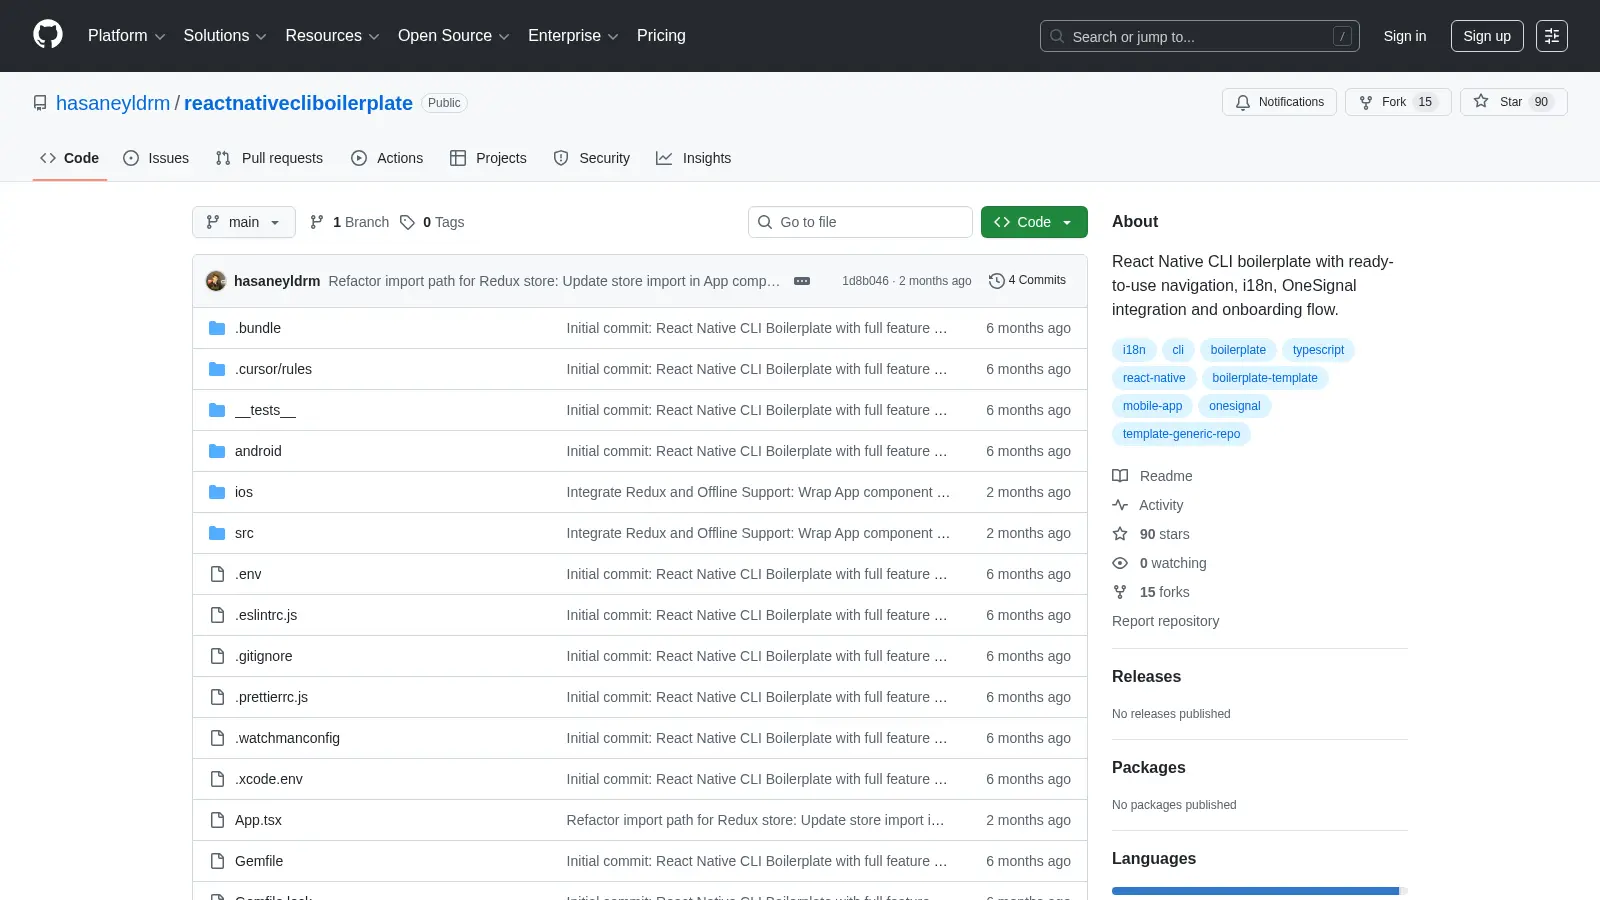
Task: Open the .gitignore file
Action: pyautogui.click(x=264, y=656)
